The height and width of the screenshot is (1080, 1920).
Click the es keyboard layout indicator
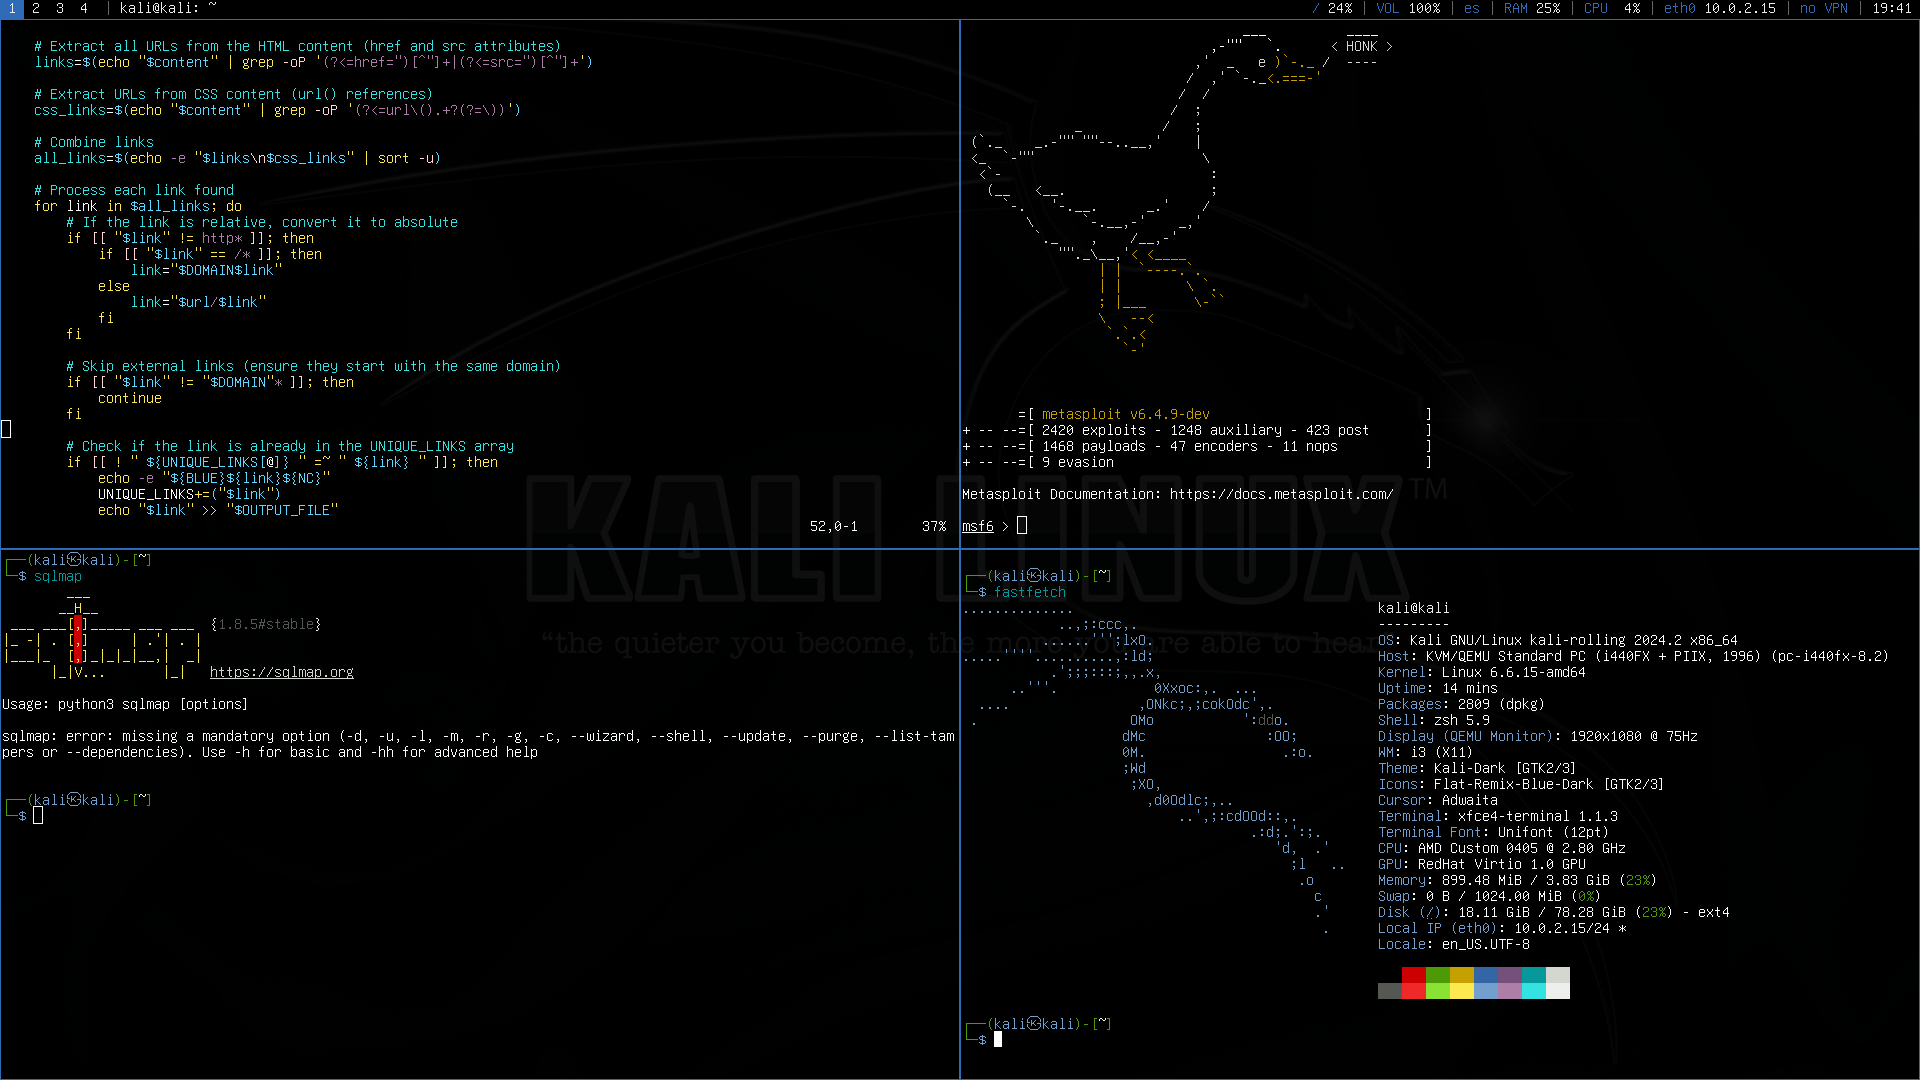[x=1472, y=8]
